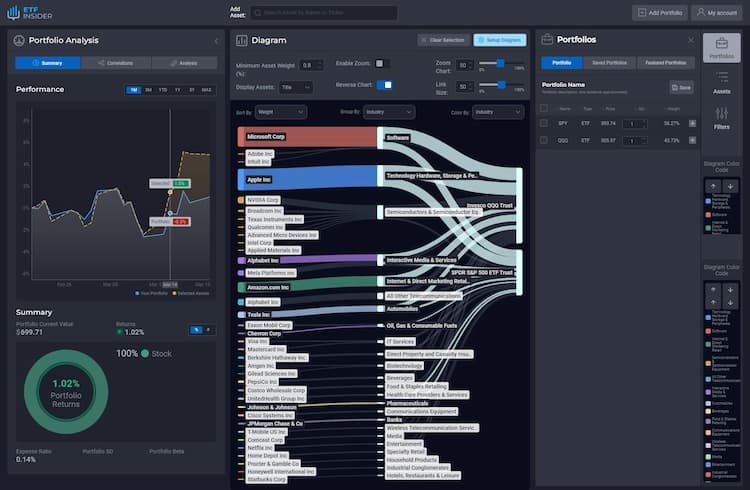Click the Software color swatch in the lower legend
The height and width of the screenshot is (490, 750).
pyautogui.click(x=708, y=331)
